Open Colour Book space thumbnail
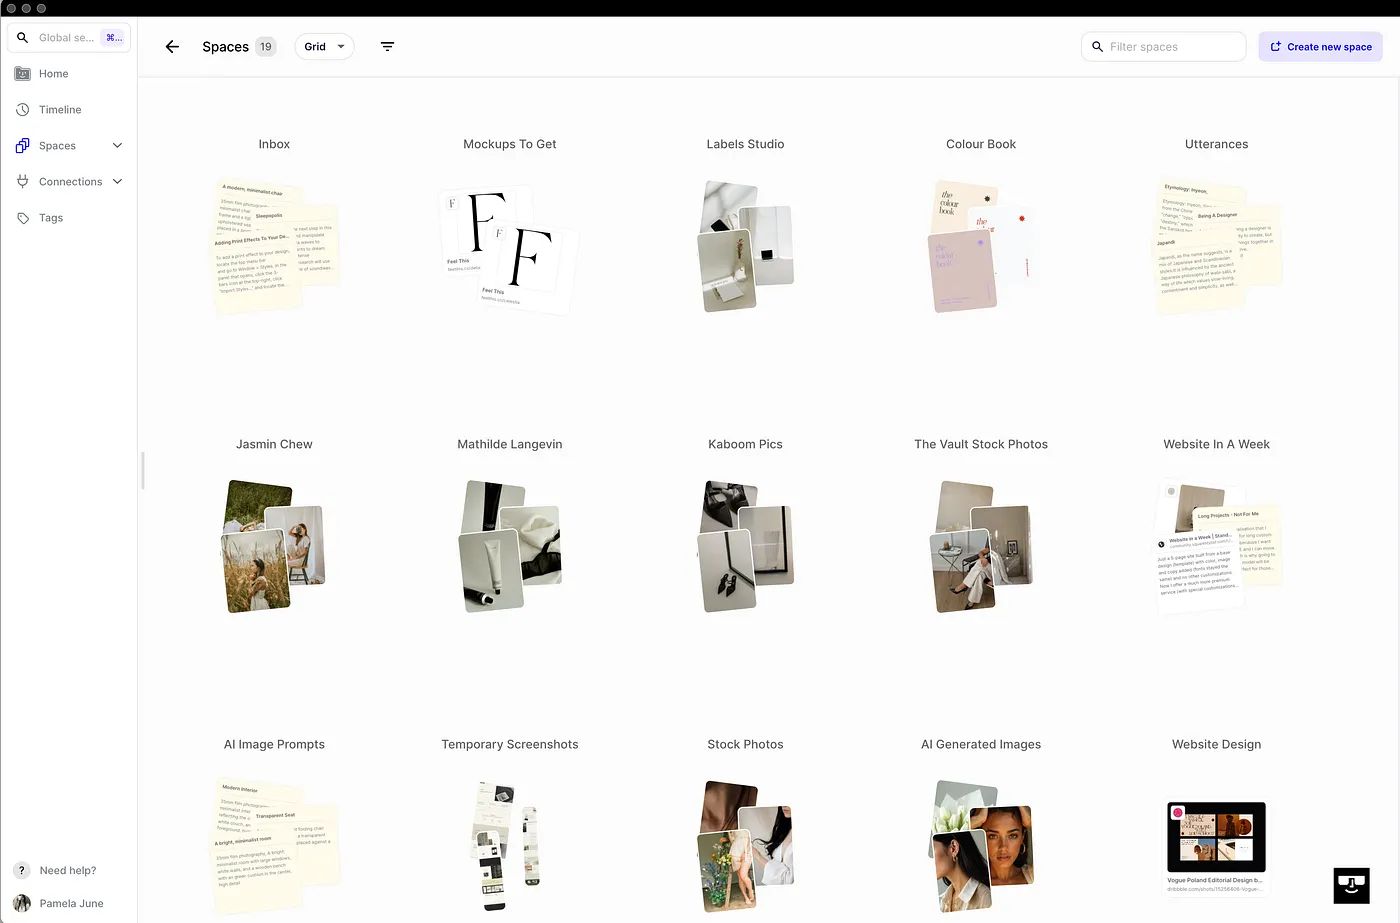 (x=980, y=246)
